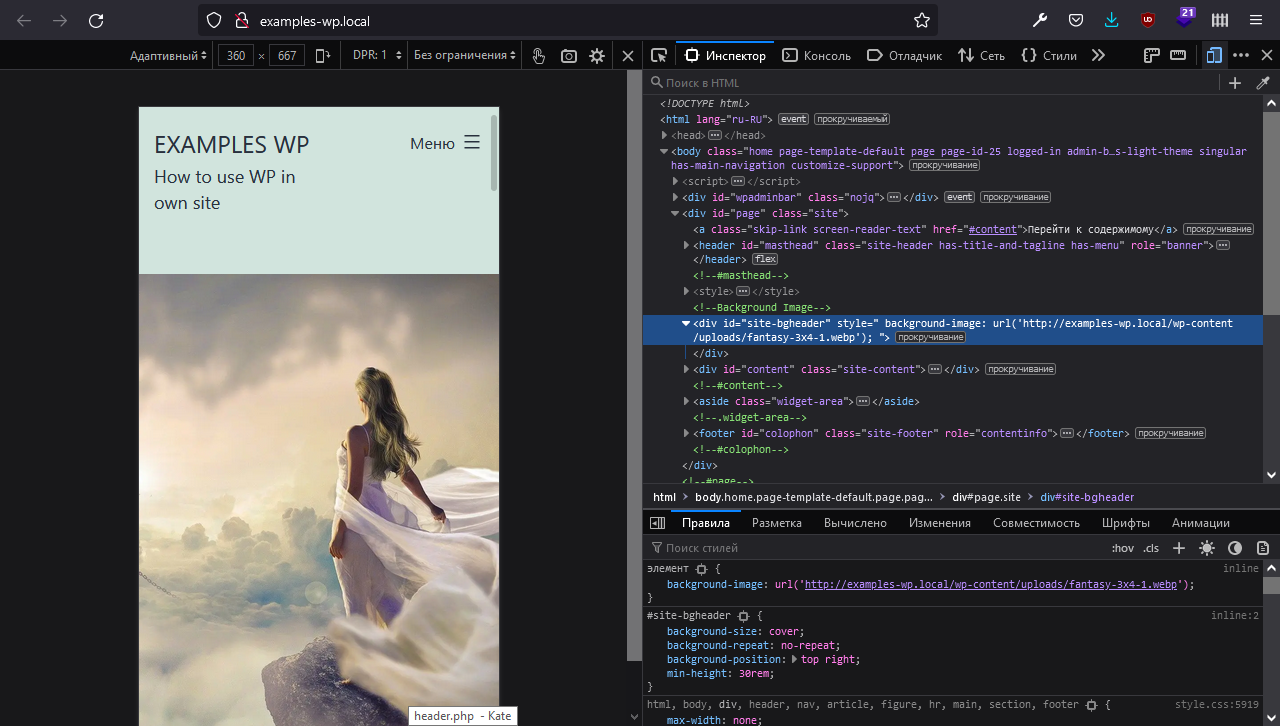The image size is (1280, 726).
Task: Open the Вычислено sidebar tab
Action: point(855,523)
